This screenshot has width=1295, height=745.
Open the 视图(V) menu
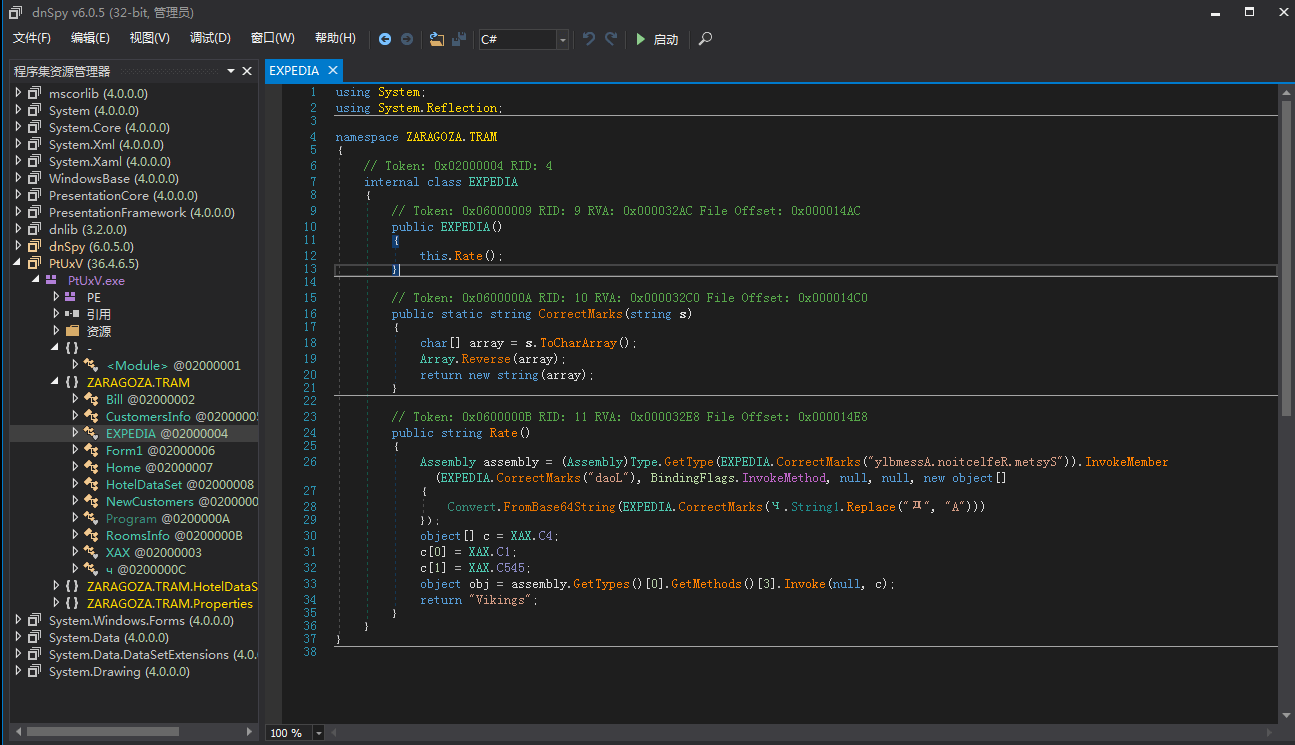click(x=149, y=38)
